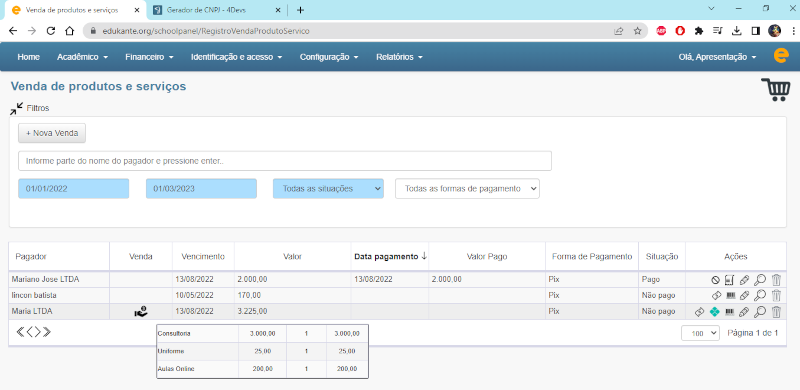Open the Todas as situações dropdown
This screenshot has width=800, height=390.
328,188
